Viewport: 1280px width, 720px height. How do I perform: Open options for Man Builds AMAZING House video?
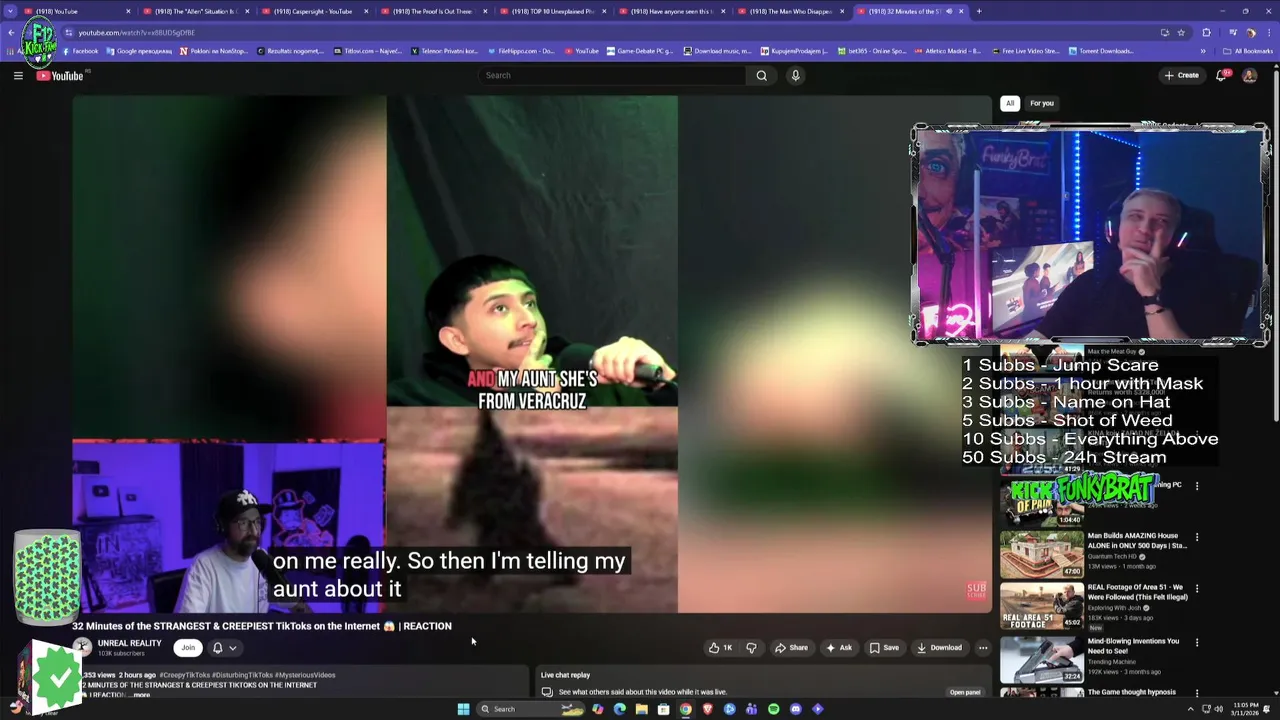(x=1197, y=537)
